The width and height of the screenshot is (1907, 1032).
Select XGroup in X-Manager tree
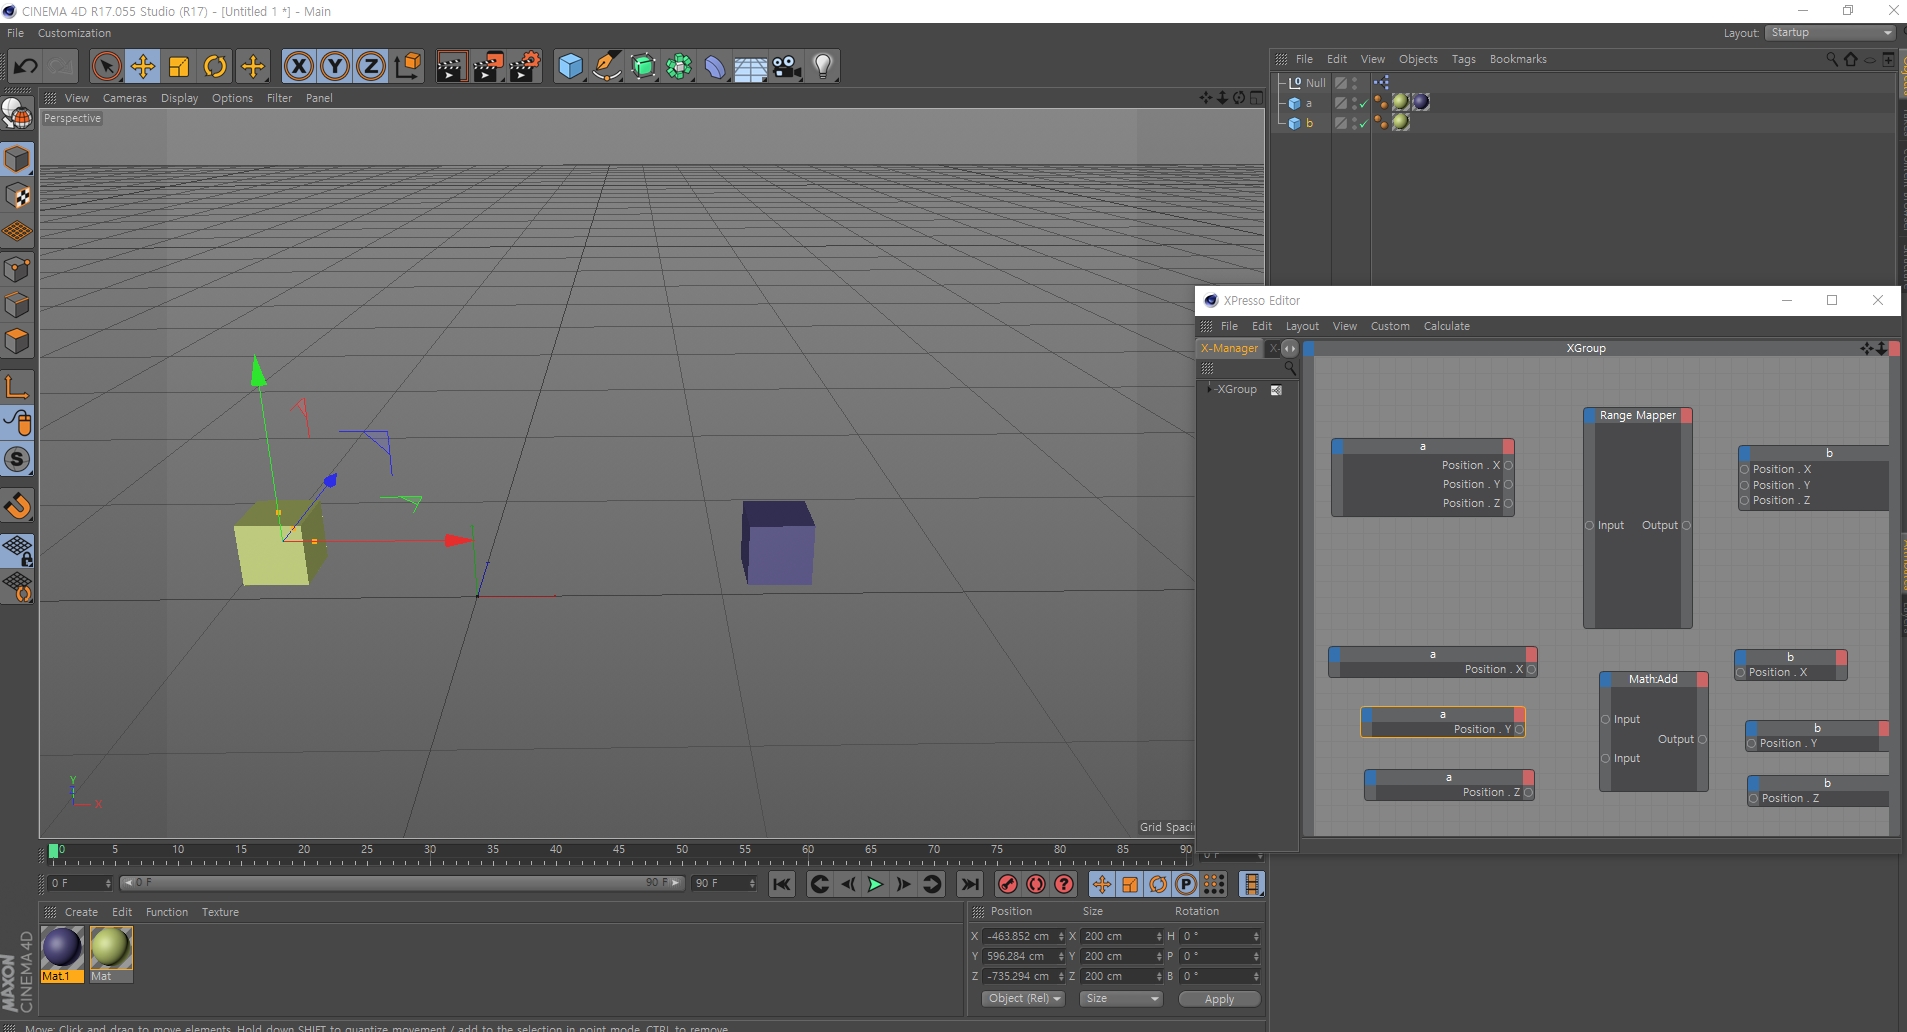tap(1237, 389)
